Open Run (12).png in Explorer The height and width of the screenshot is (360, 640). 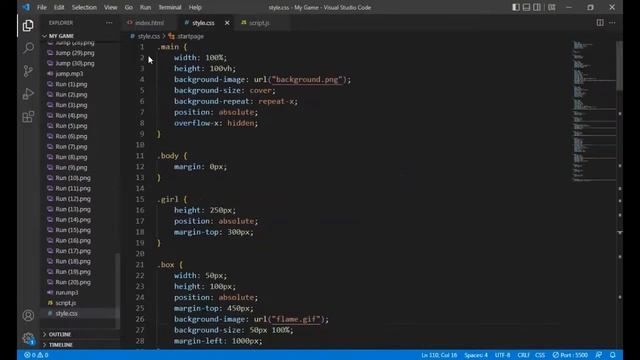click(x=73, y=199)
